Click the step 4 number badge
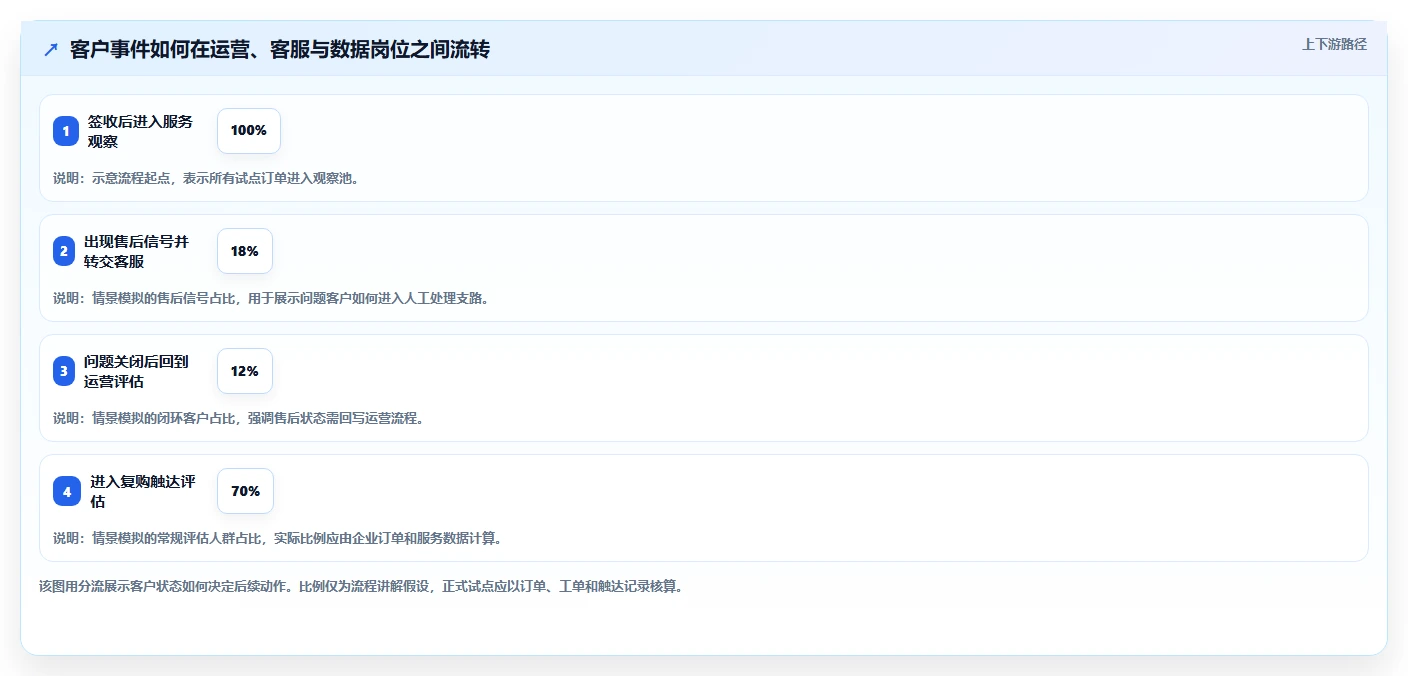The height and width of the screenshot is (676, 1408). (x=67, y=491)
